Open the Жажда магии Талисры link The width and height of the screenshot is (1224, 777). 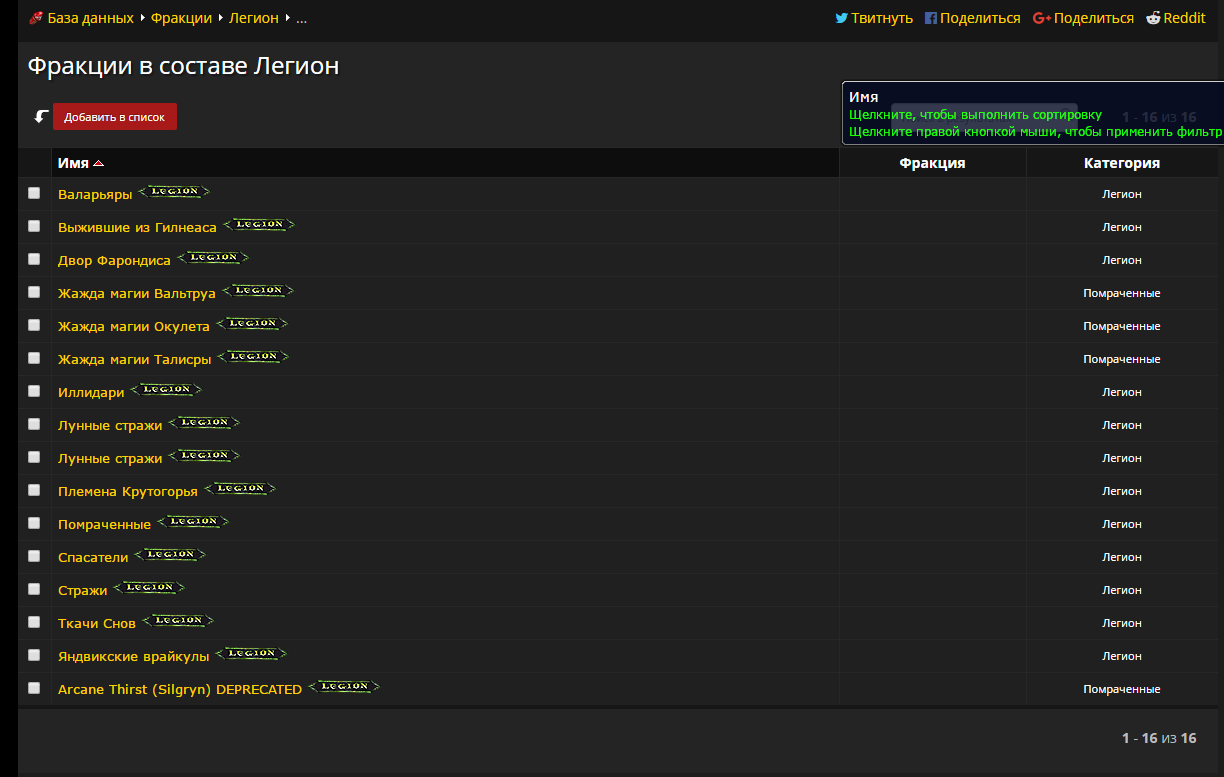tap(134, 359)
